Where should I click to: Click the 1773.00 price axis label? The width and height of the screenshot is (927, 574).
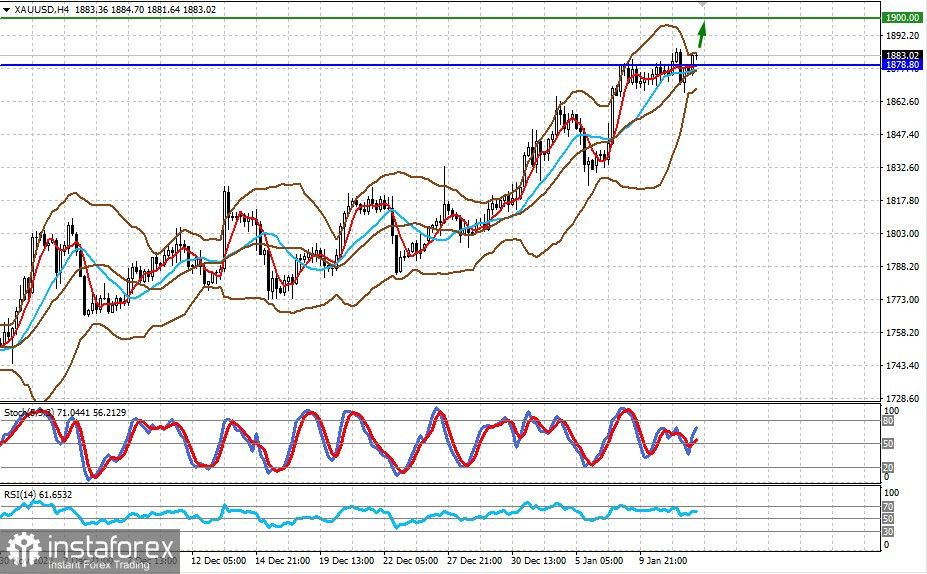tap(902, 300)
